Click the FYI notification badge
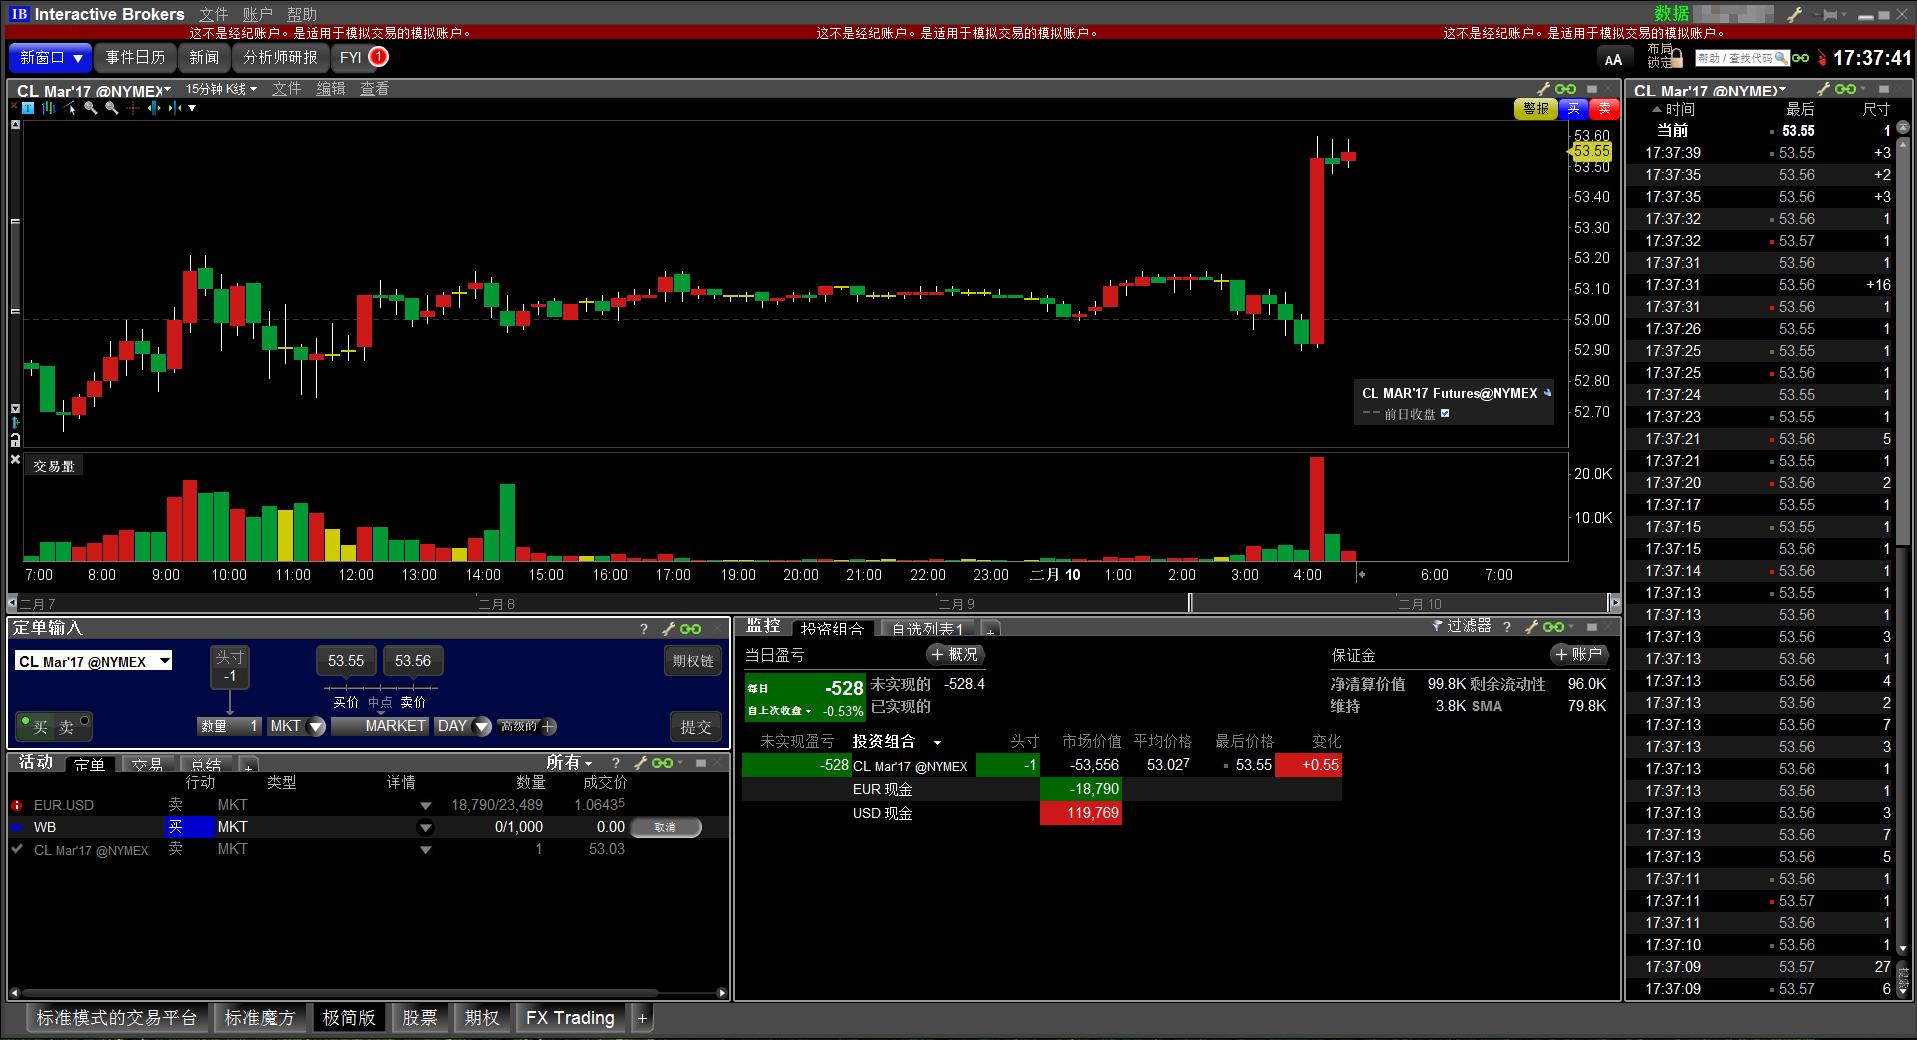Image resolution: width=1917 pixels, height=1040 pixels. [378, 57]
